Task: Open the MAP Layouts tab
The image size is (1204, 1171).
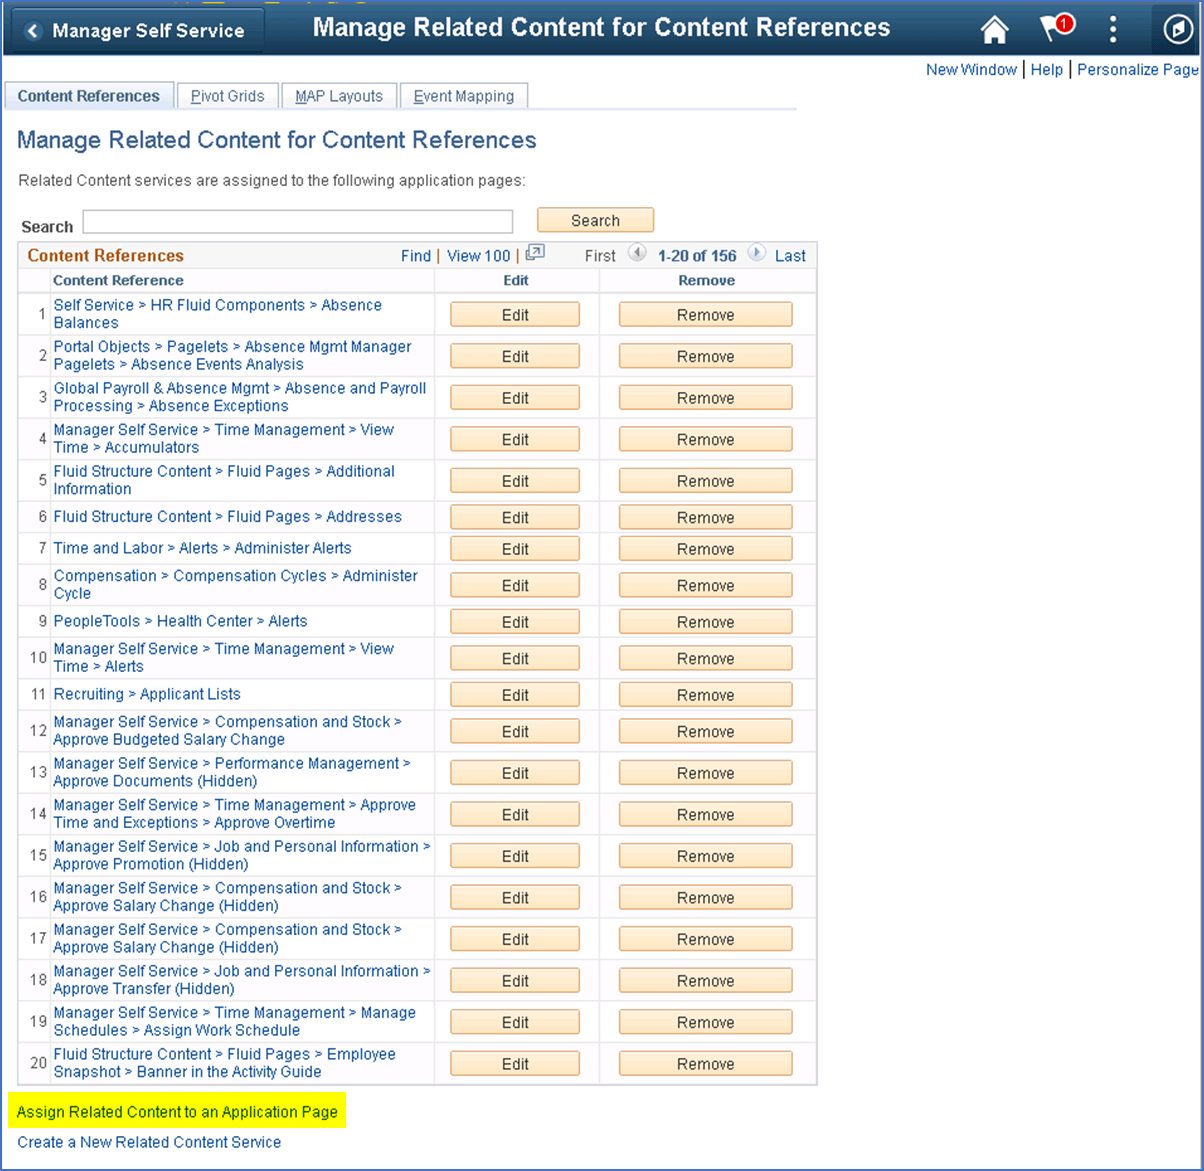Action: (339, 96)
